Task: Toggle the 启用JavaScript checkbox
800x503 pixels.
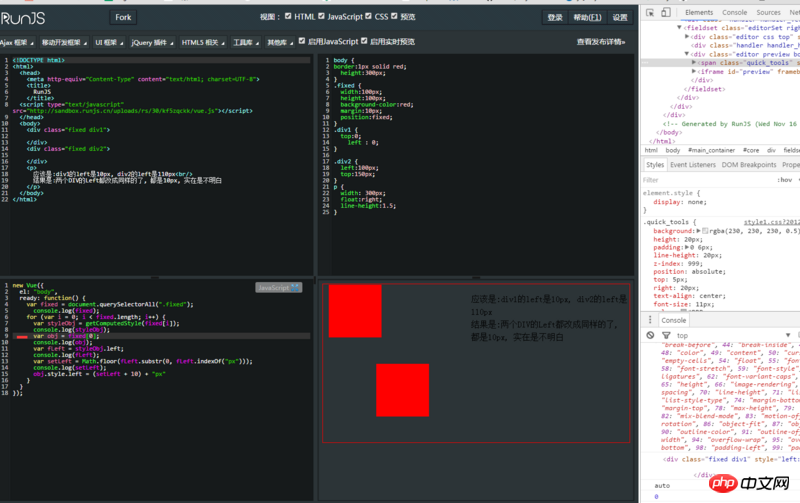Action: [x=302, y=42]
